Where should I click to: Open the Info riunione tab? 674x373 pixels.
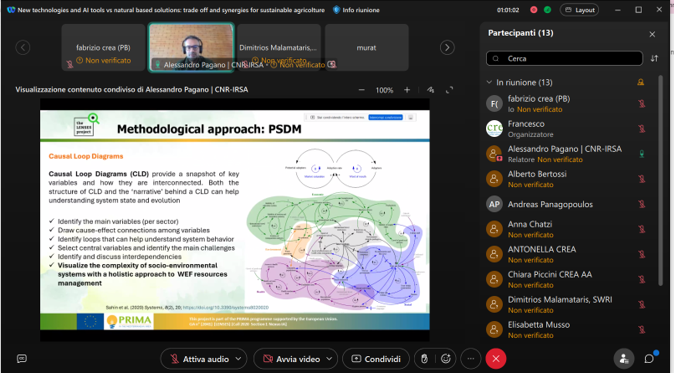tap(356, 10)
